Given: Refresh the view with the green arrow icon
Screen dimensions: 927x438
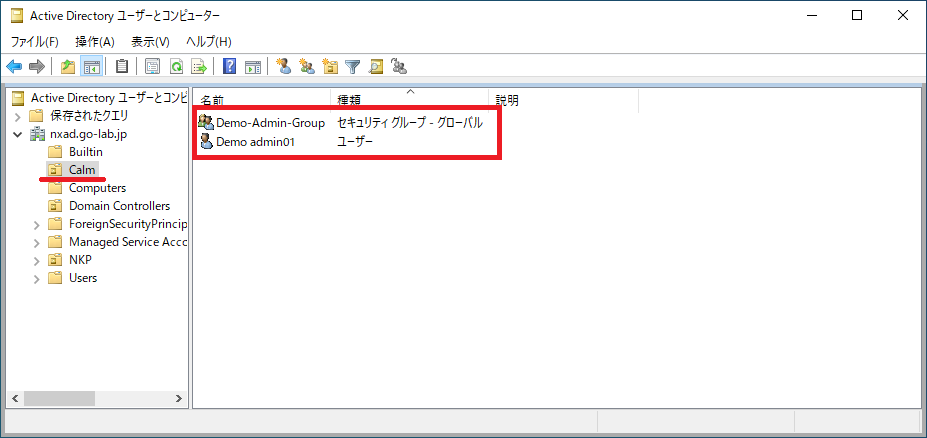Looking at the screenshot, I should (176, 67).
